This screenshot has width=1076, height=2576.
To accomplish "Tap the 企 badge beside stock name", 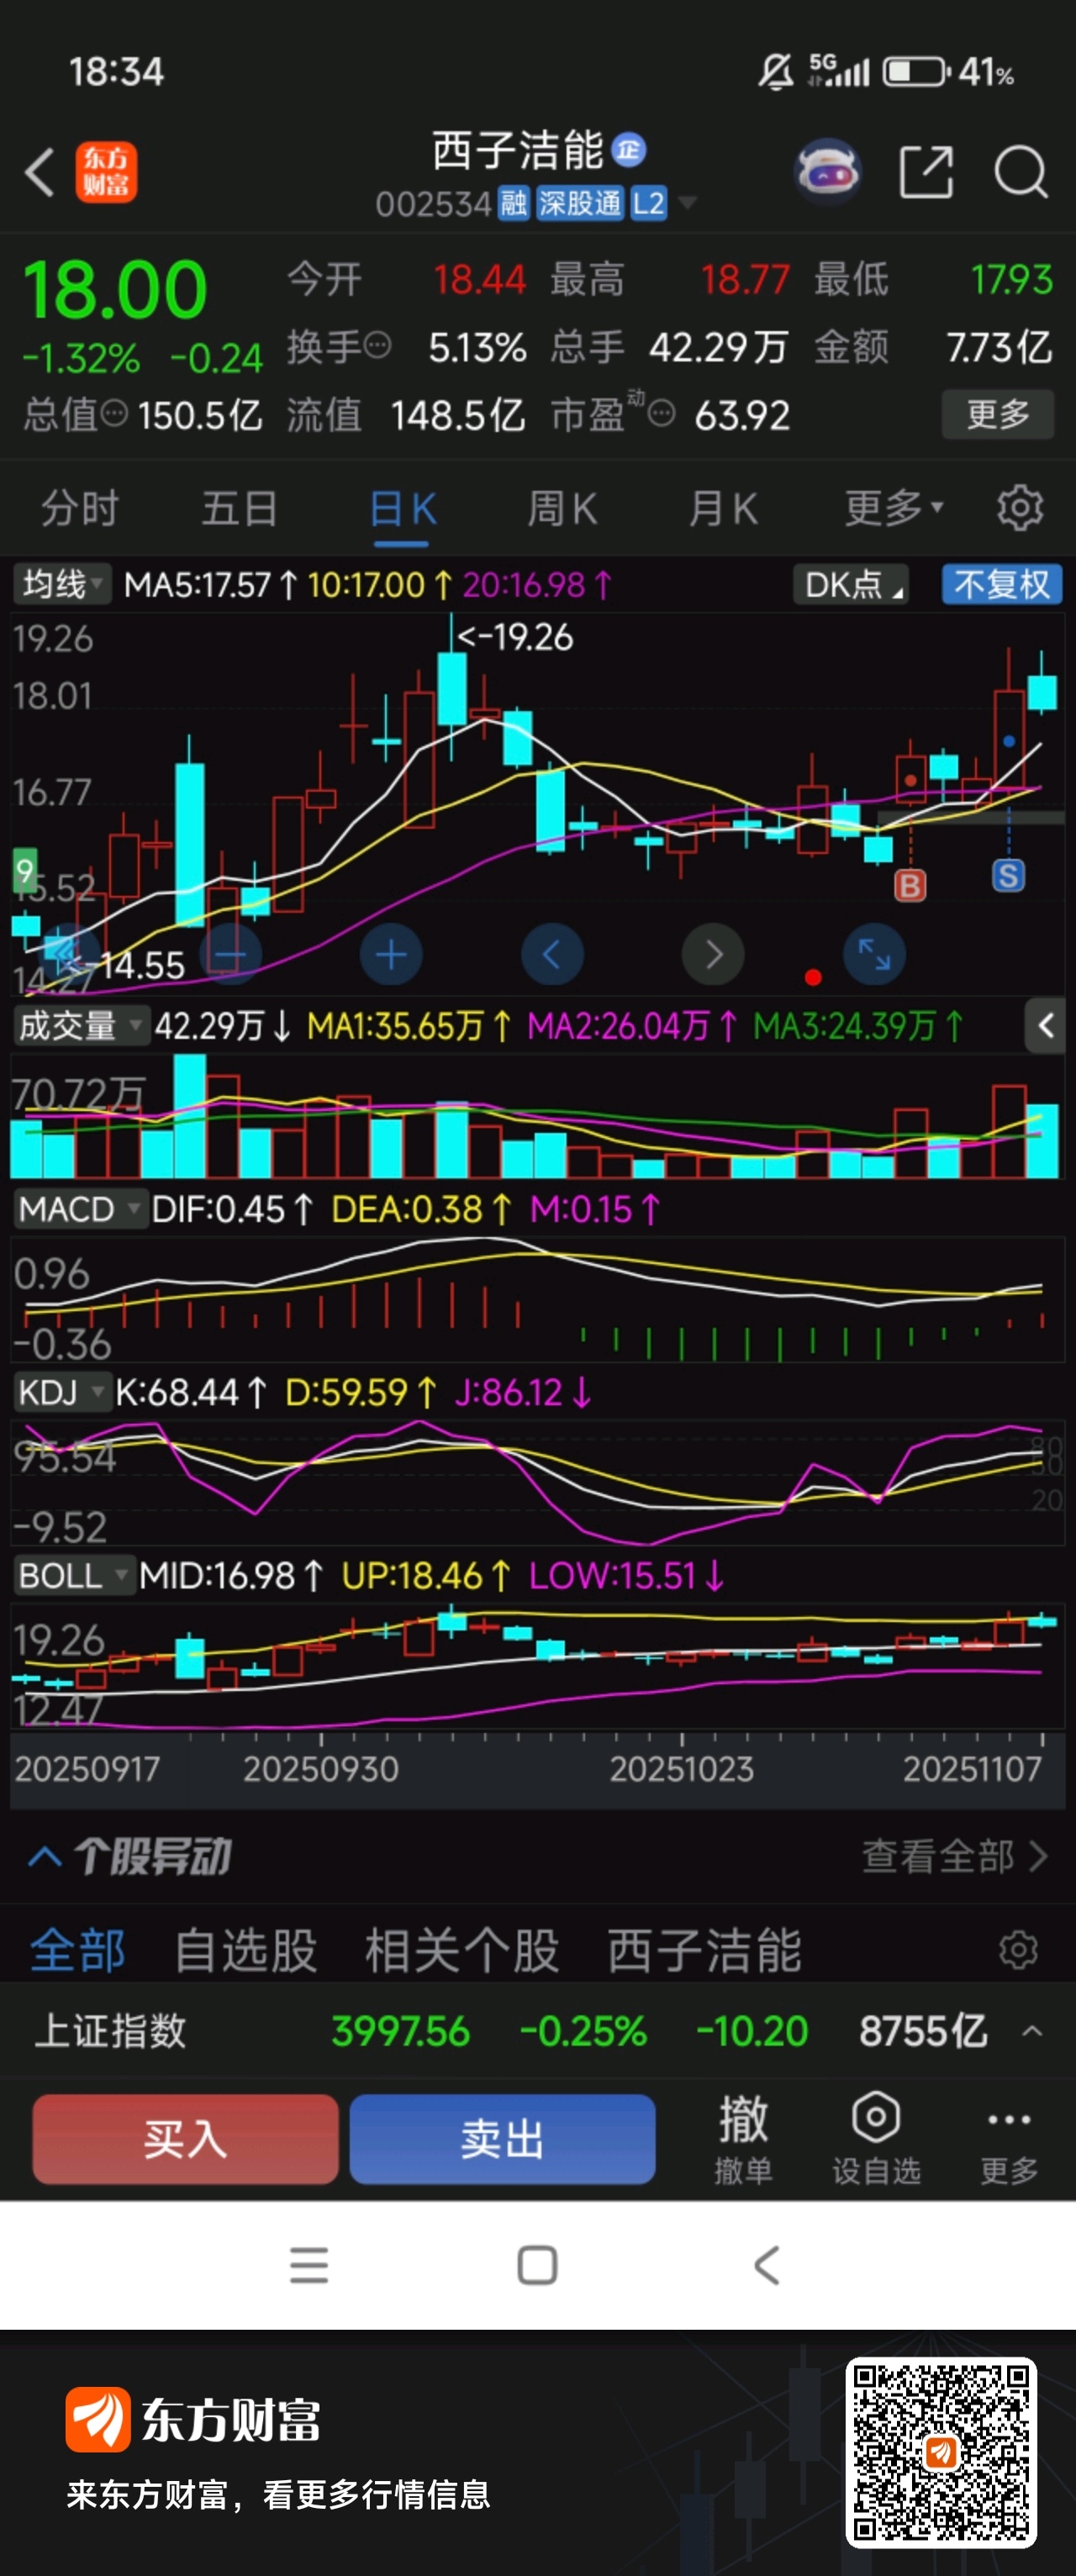I will 628,150.
